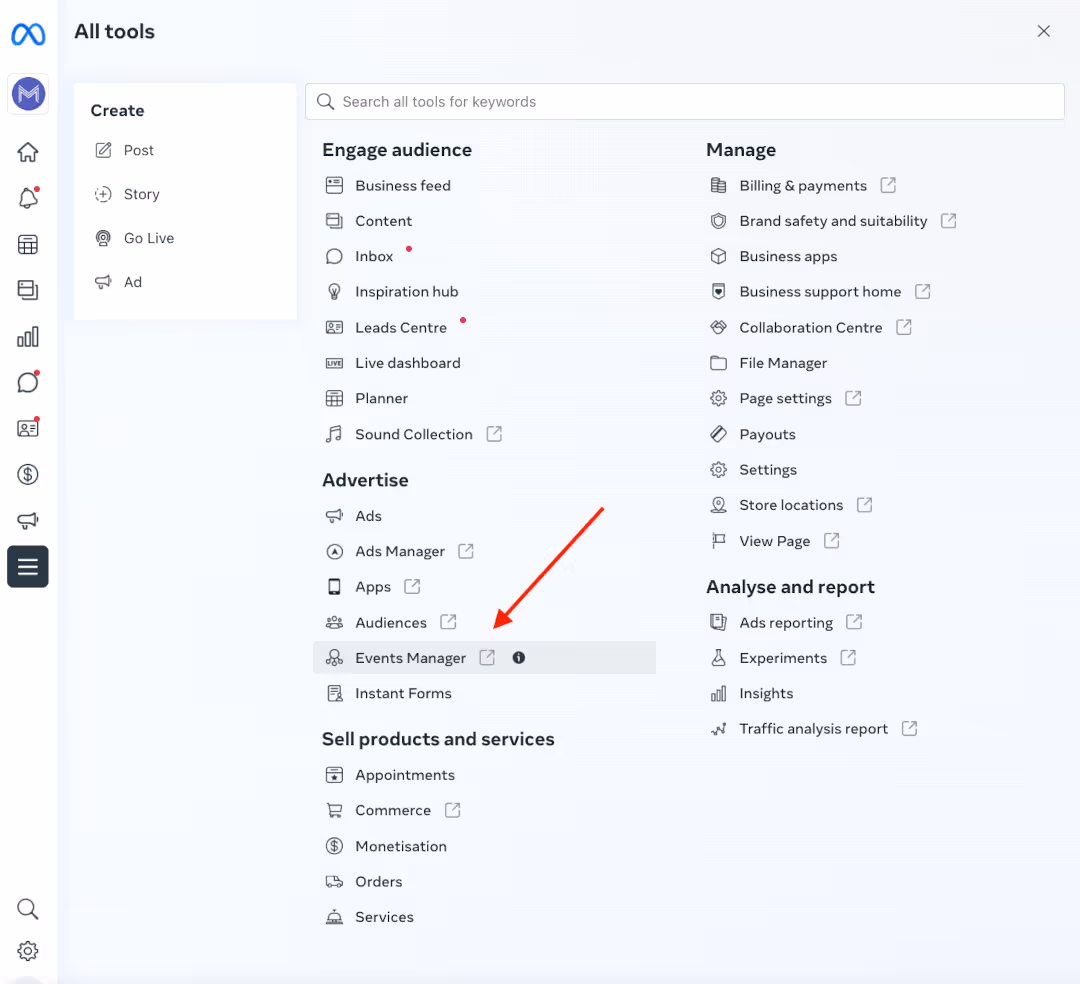Click the Search all tools field
The image size is (1080, 984).
click(x=685, y=102)
